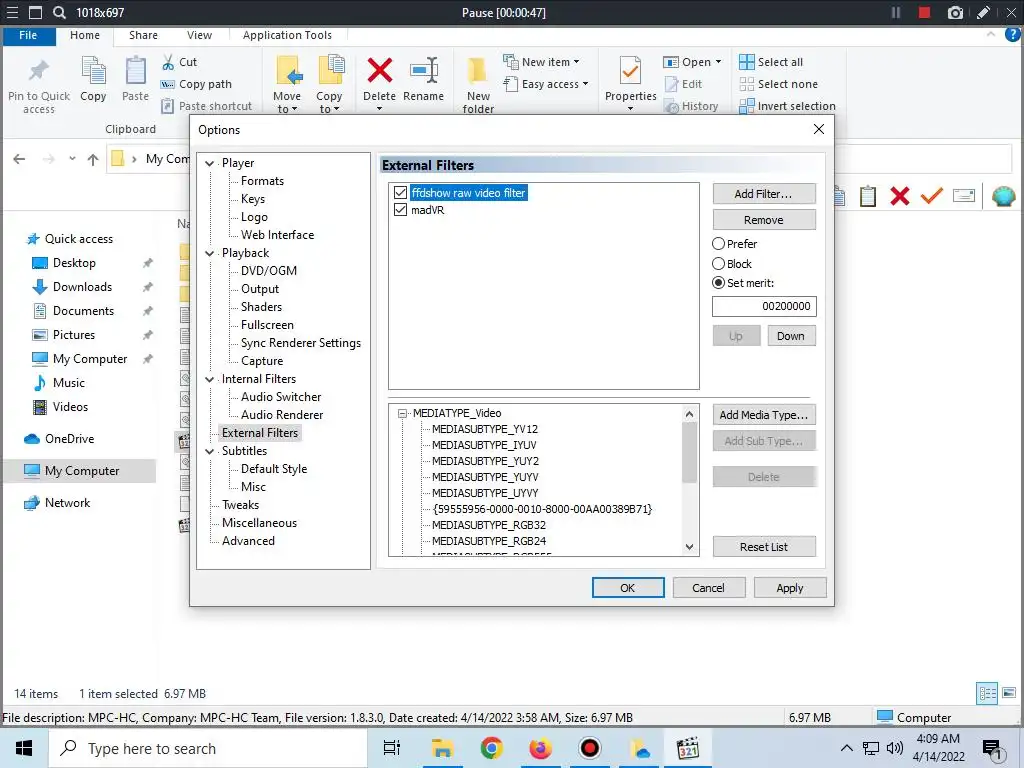Open the Application Tools tab
Screen dimensions: 1024x768
(x=287, y=35)
